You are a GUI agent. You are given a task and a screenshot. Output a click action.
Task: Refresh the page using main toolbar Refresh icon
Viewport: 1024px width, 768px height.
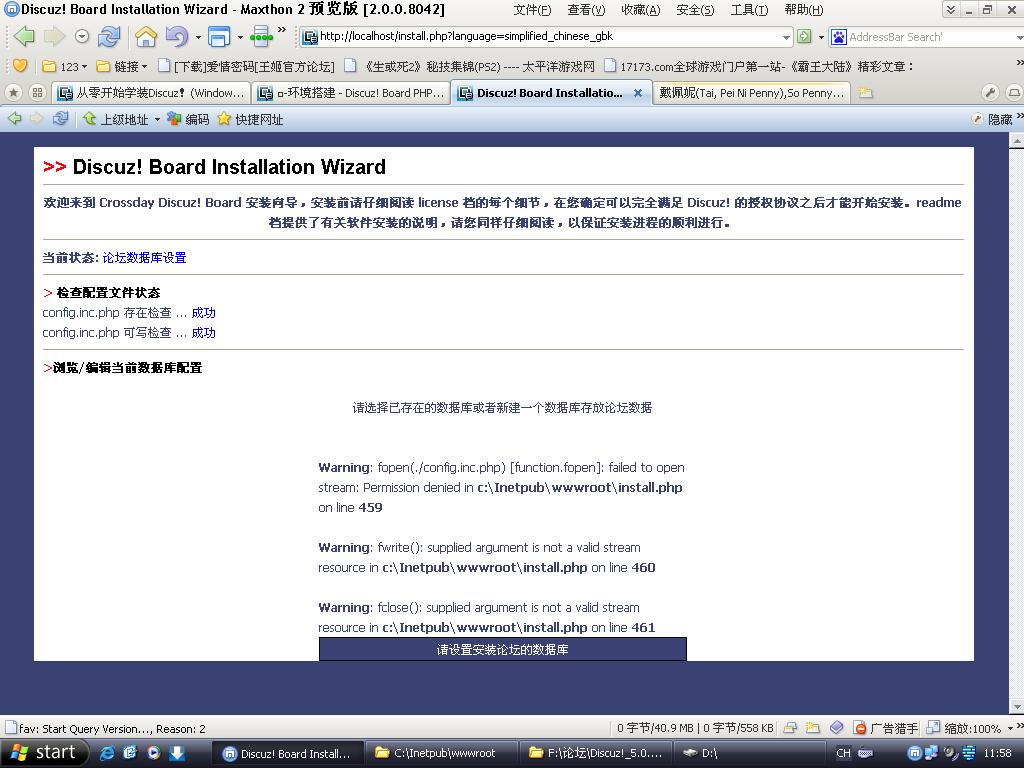click(109, 37)
